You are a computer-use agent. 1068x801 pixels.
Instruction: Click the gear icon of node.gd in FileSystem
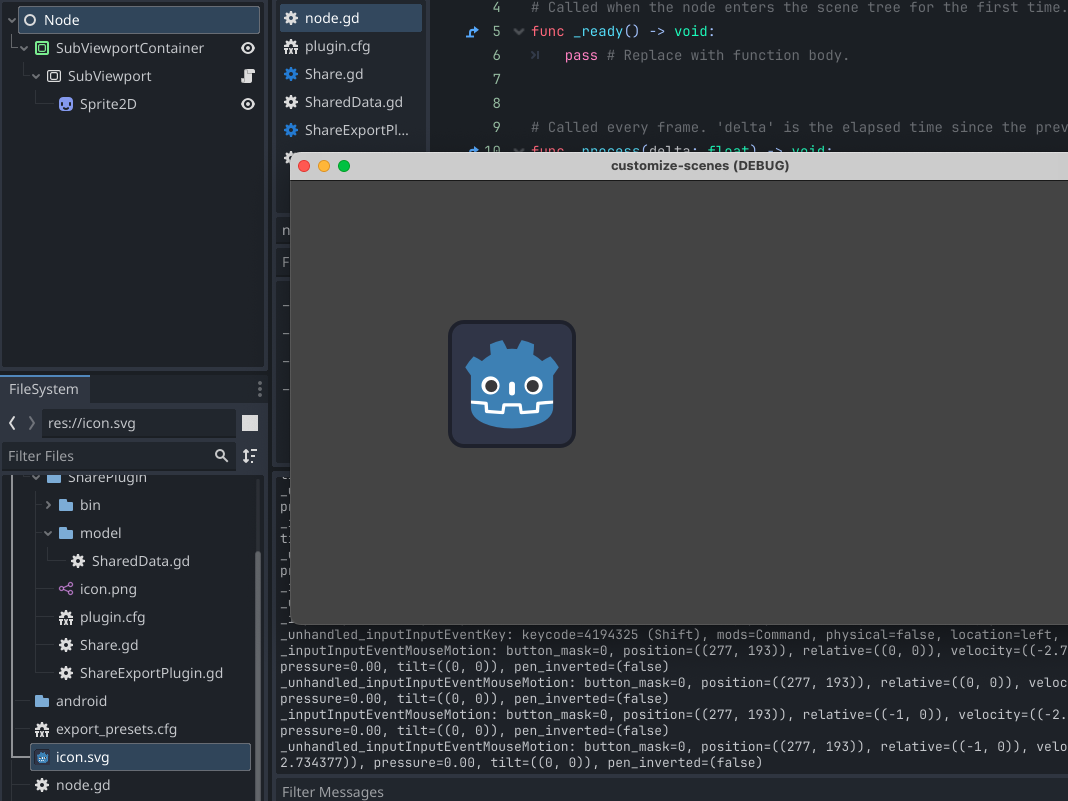point(42,785)
